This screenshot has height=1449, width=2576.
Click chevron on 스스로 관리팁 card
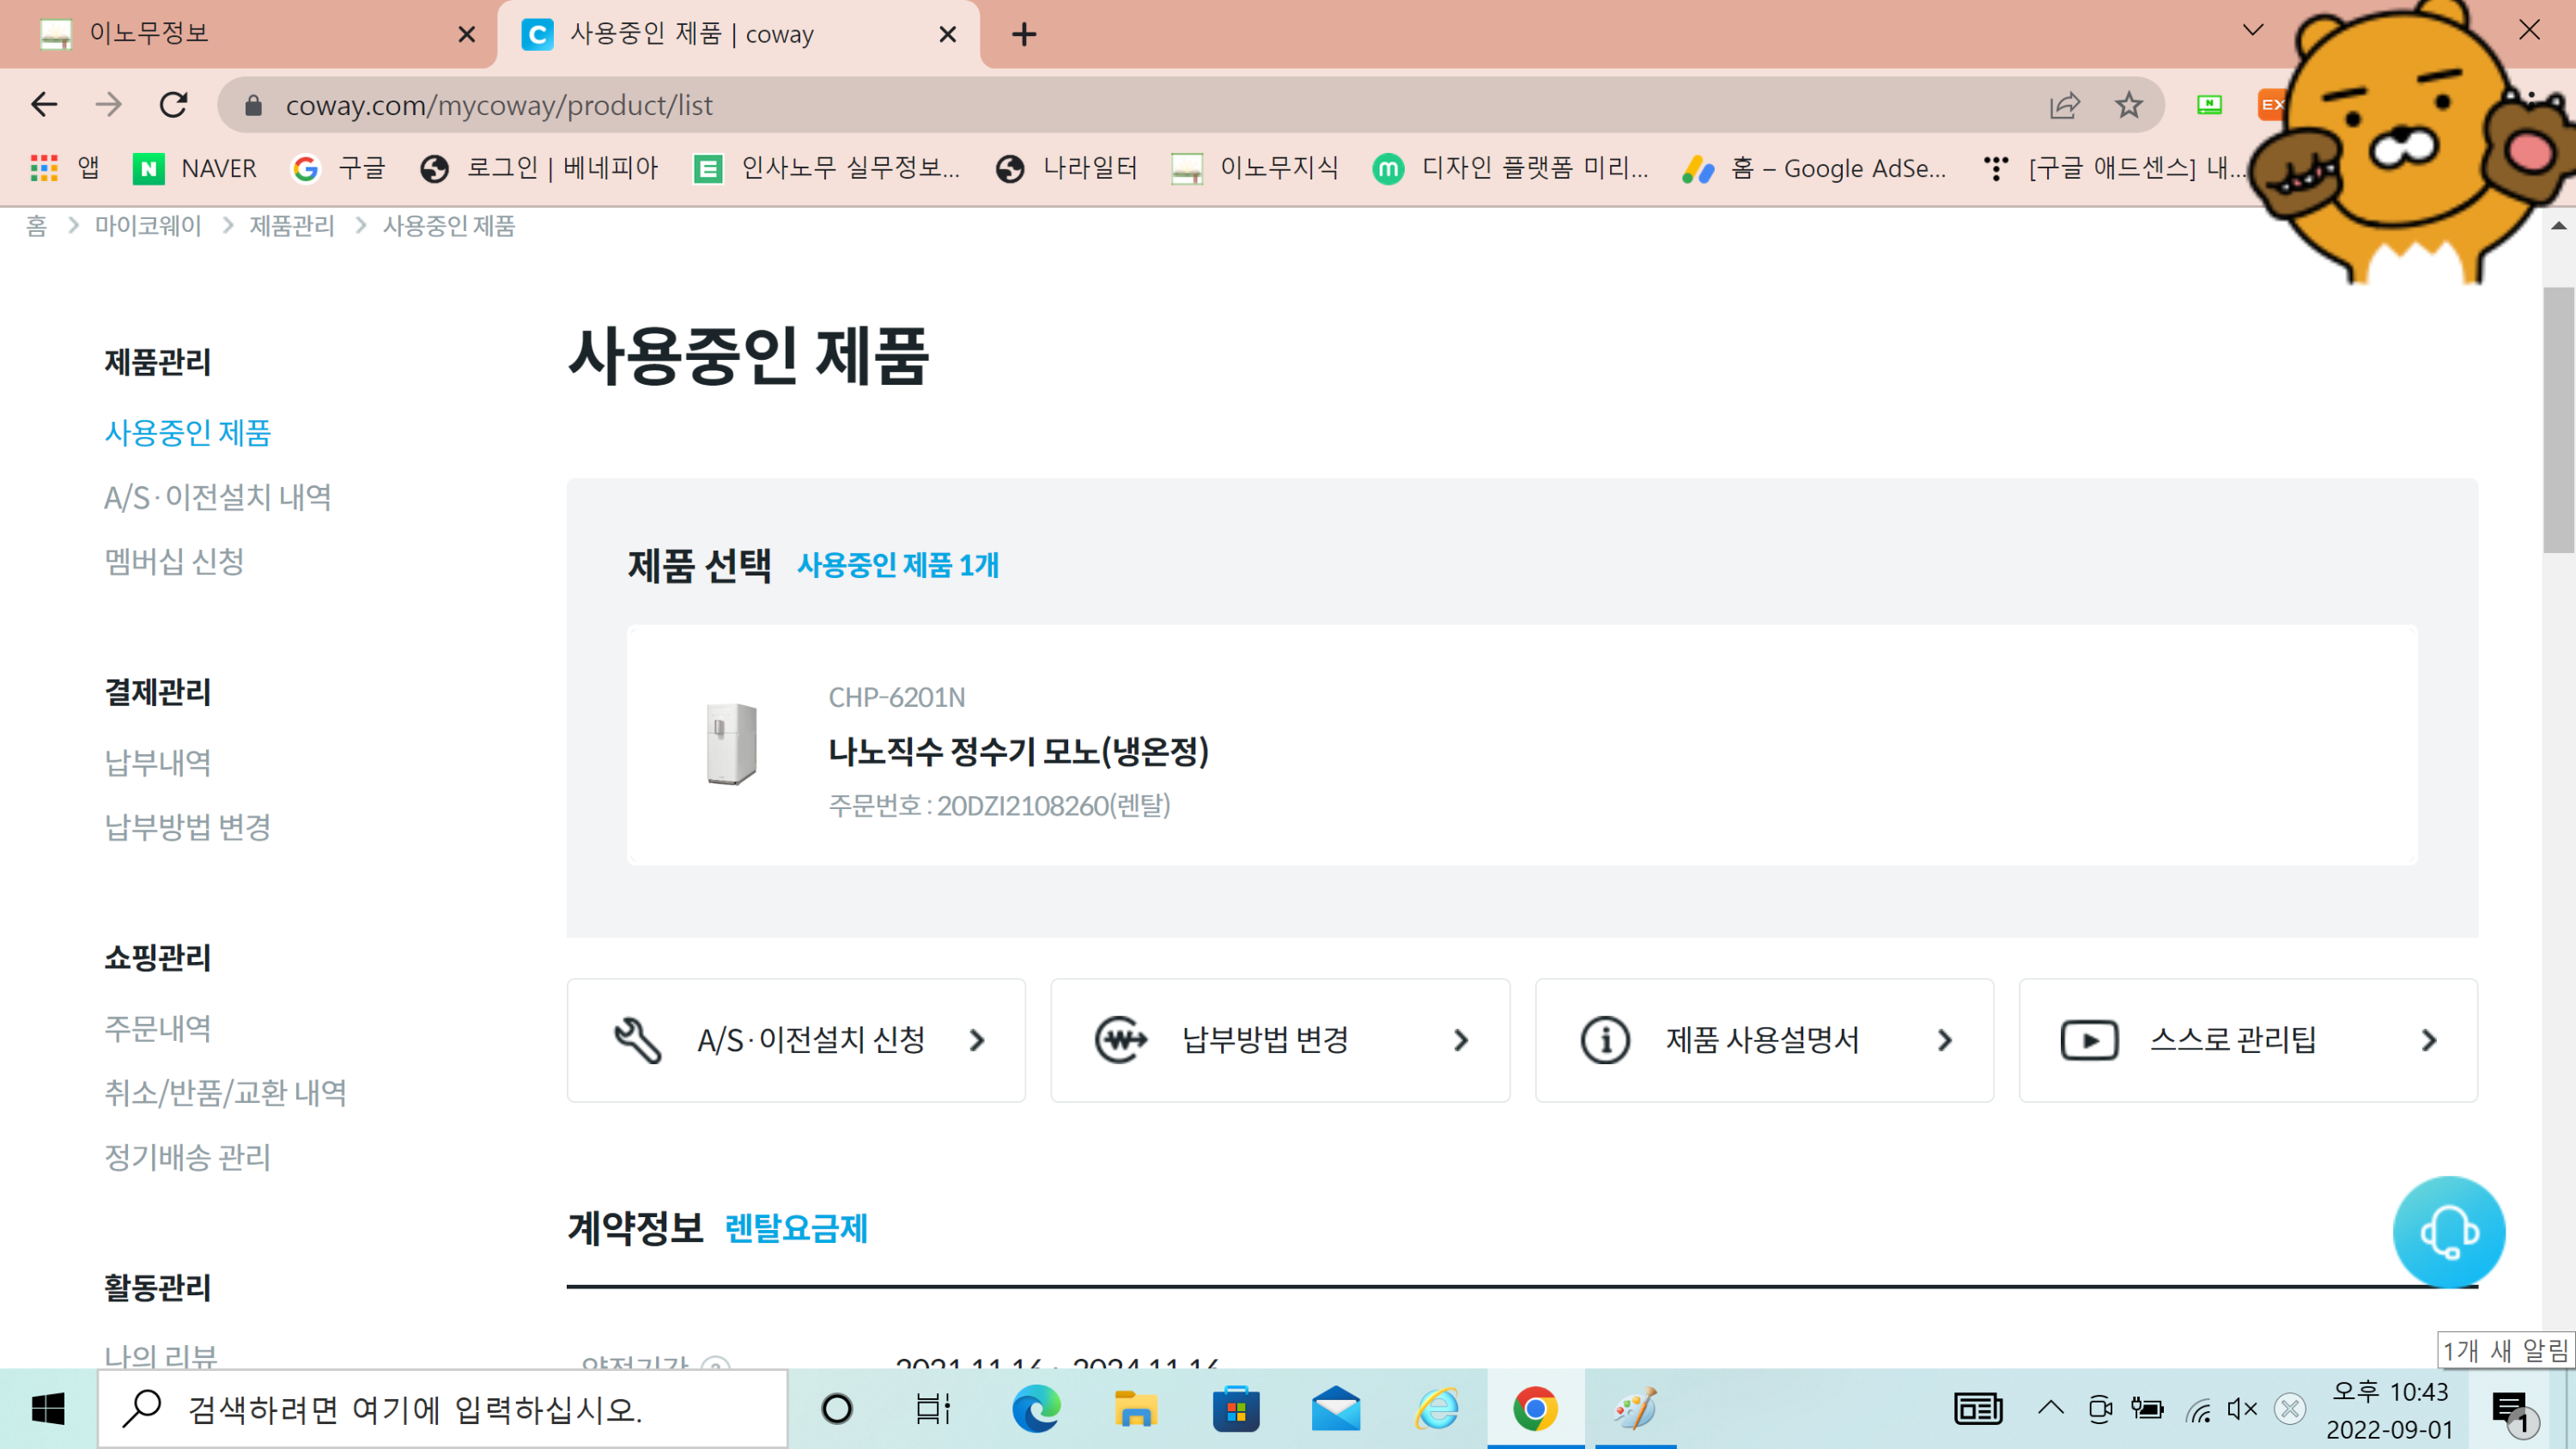pyautogui.click(x=2429, y=1040)
